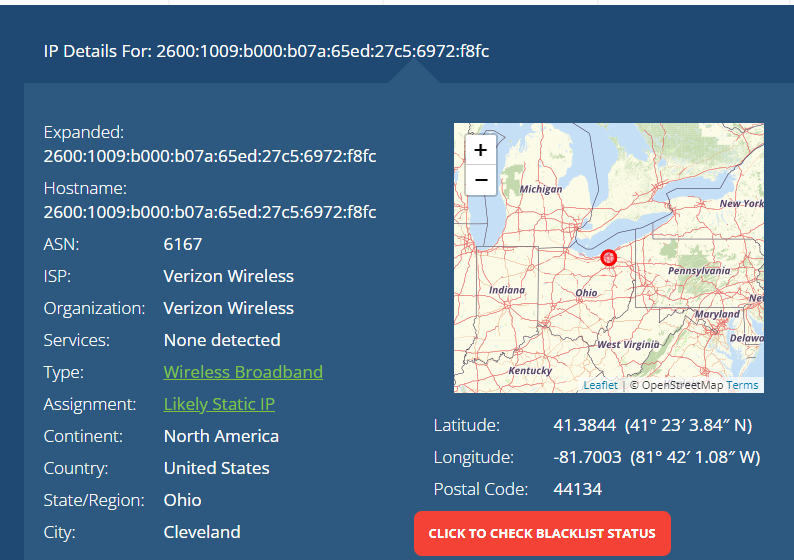Click the expanded IPv6 address text
This screenshot has height=560, width=794.
click(210, 156)
